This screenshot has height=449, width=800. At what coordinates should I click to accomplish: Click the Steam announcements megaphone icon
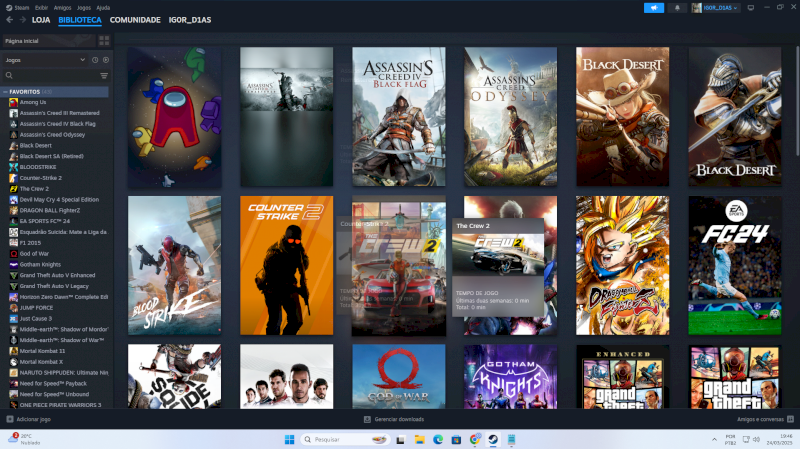point(654,7)
